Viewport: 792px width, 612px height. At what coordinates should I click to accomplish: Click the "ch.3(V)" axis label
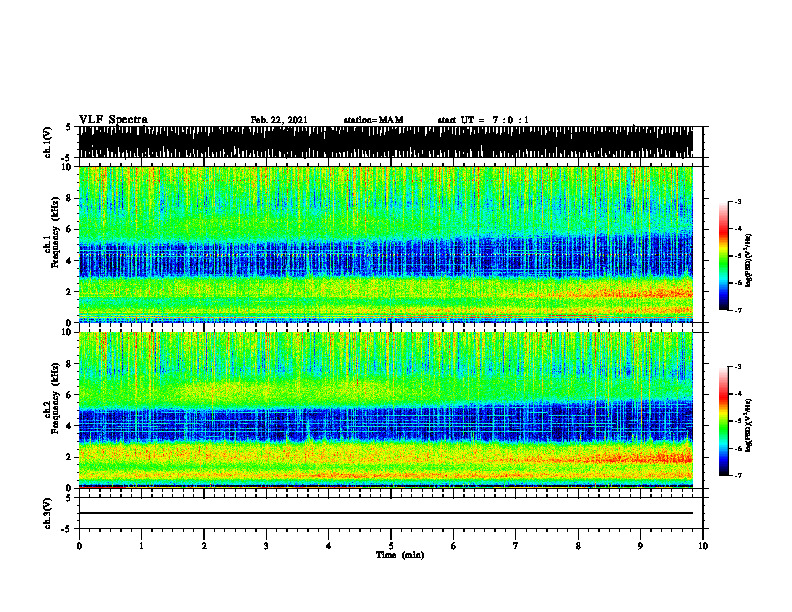pos(48,513)
